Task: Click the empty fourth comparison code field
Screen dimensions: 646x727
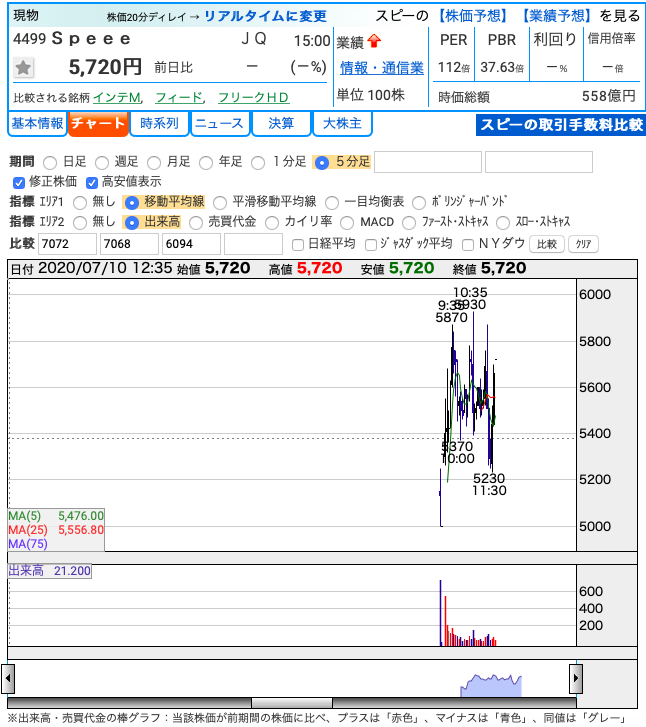Action: pyautogui.click(x=253, y=244)
